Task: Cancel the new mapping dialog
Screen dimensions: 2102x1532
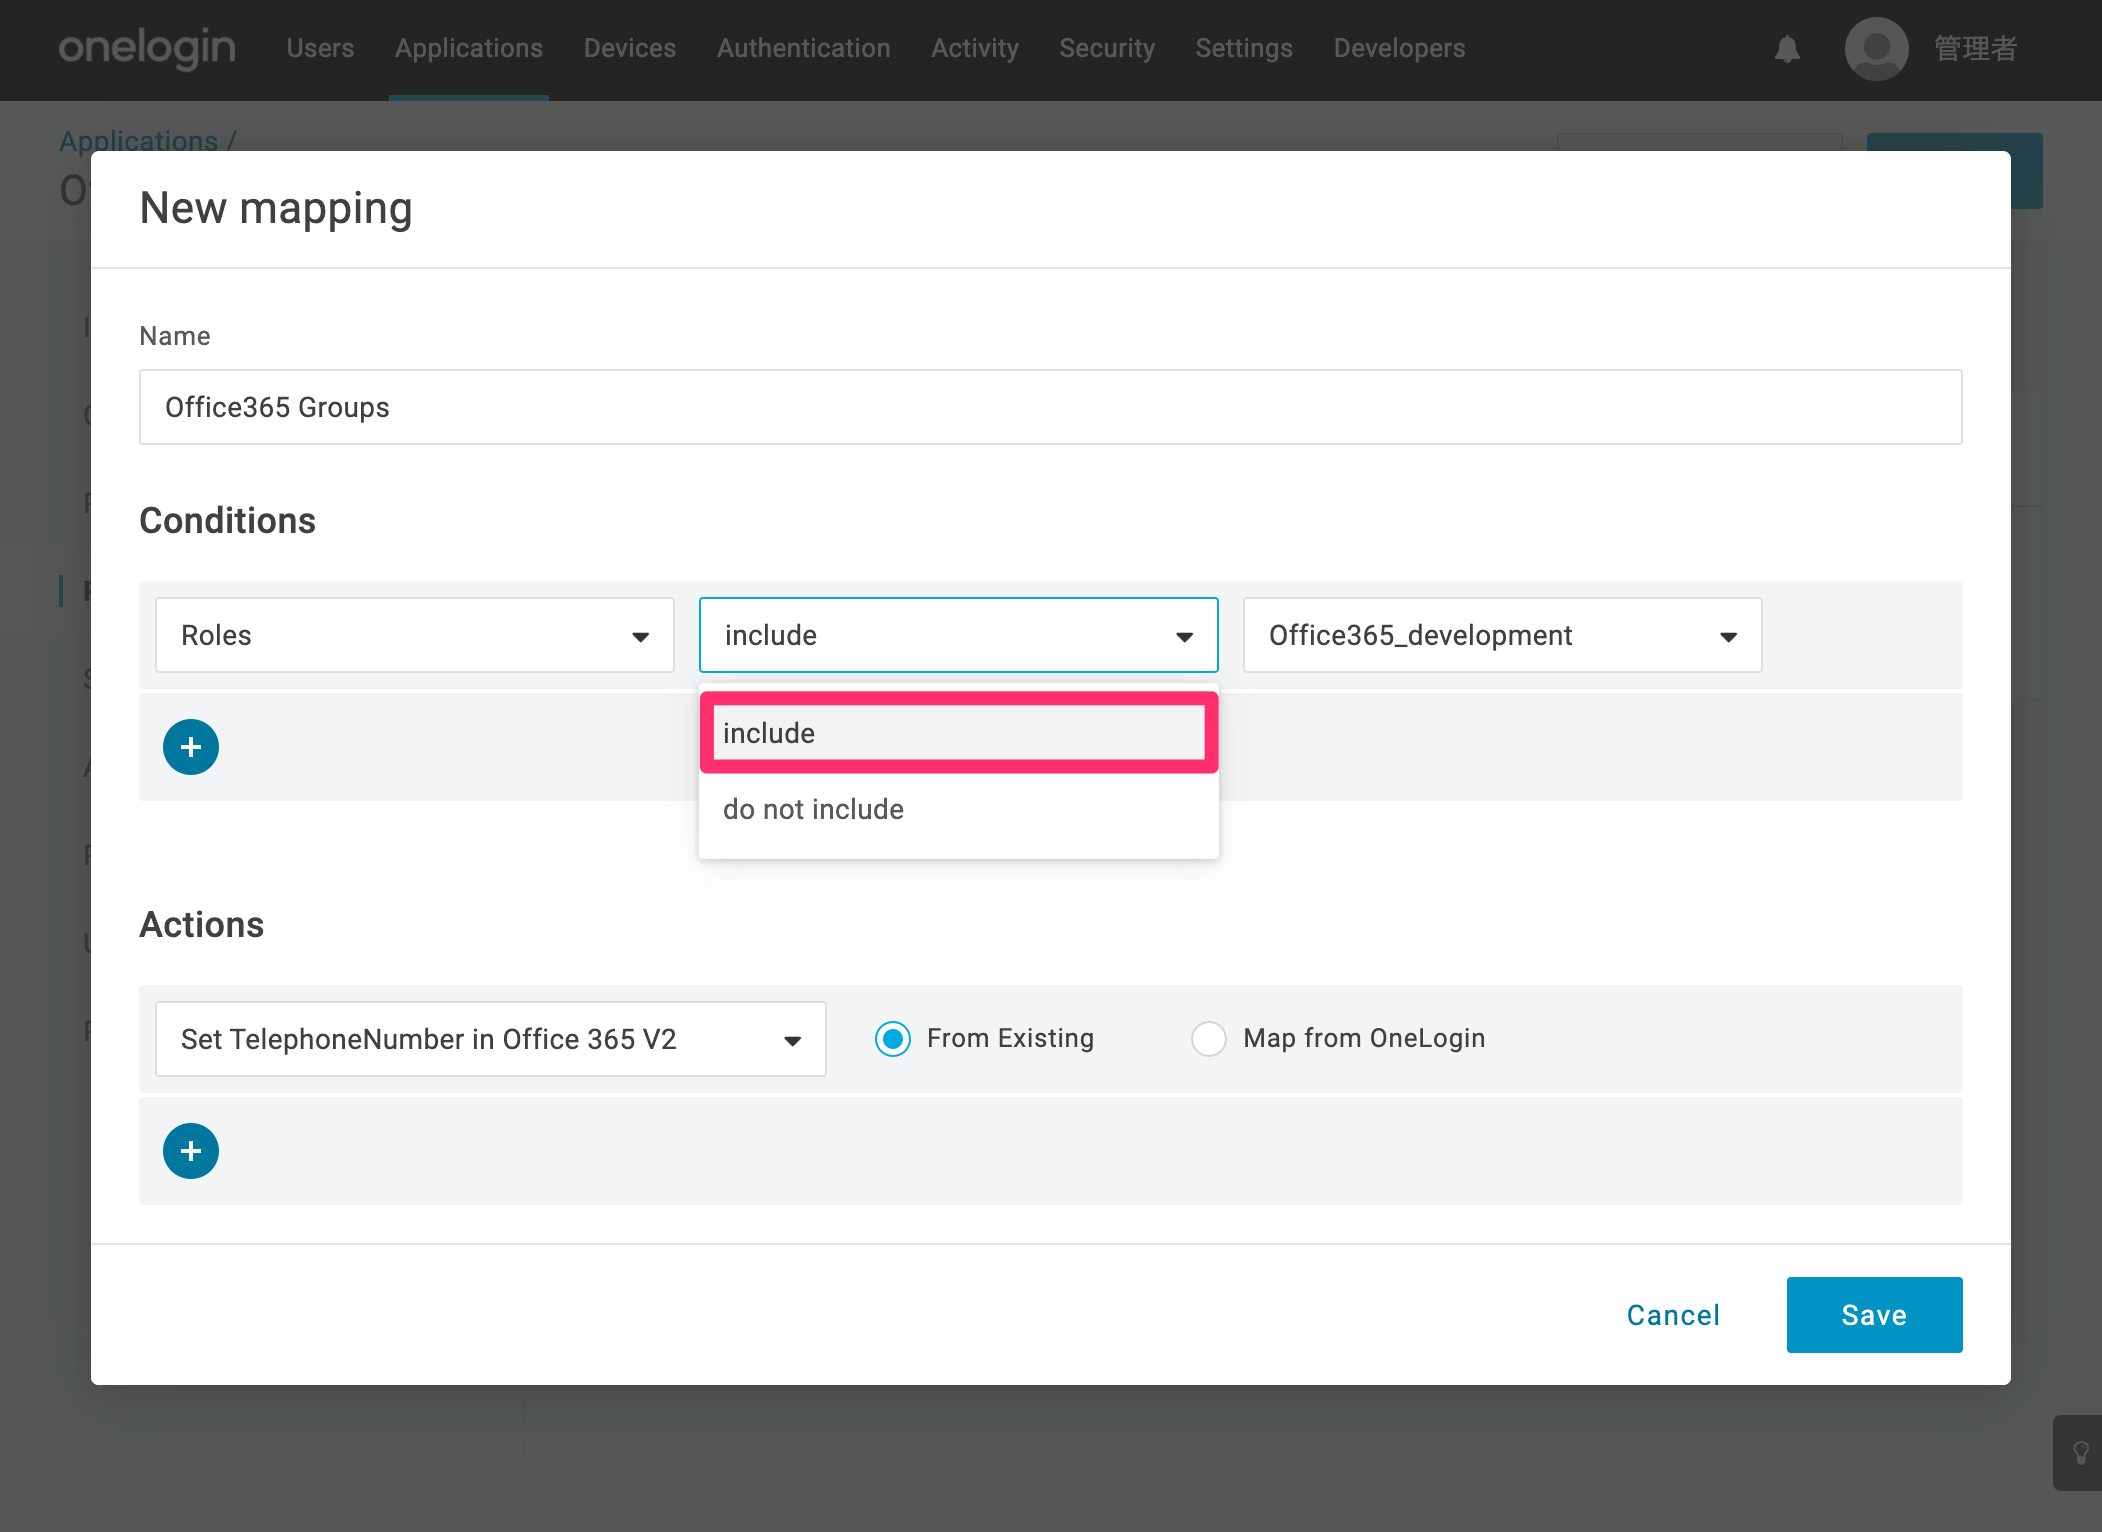Action: coord(1673,1315)
